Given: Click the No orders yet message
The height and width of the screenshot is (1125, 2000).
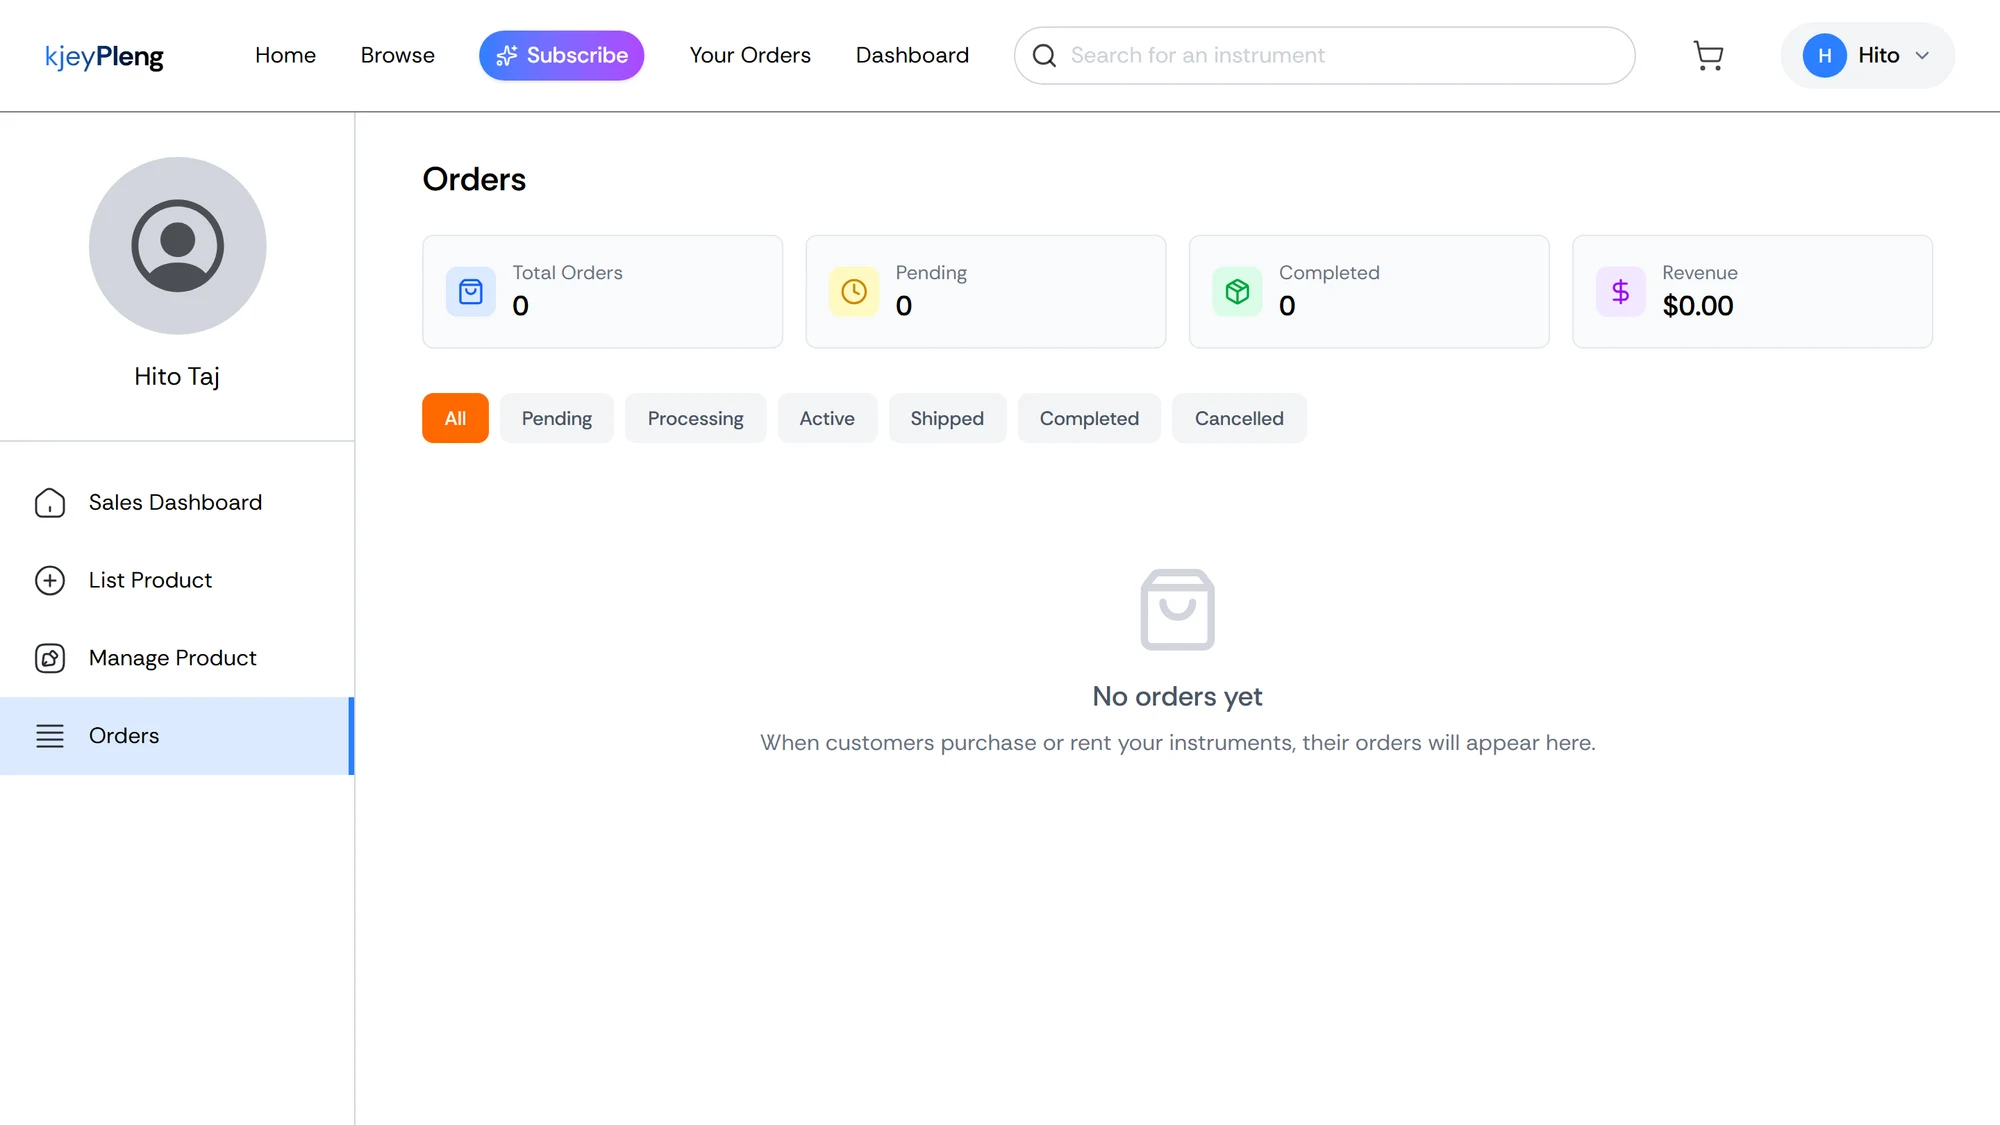Looking at the screenshot, I should (x=1177, y=696).
